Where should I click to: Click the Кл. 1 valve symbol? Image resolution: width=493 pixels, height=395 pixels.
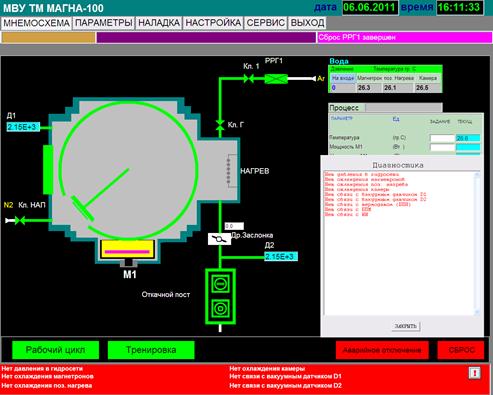[x=249, y=79]
